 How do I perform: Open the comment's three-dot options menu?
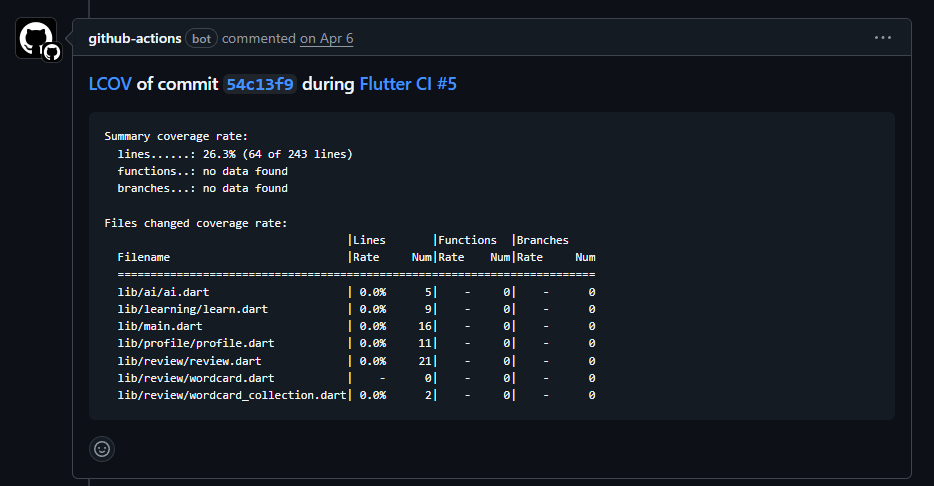(x=882, y=38)
